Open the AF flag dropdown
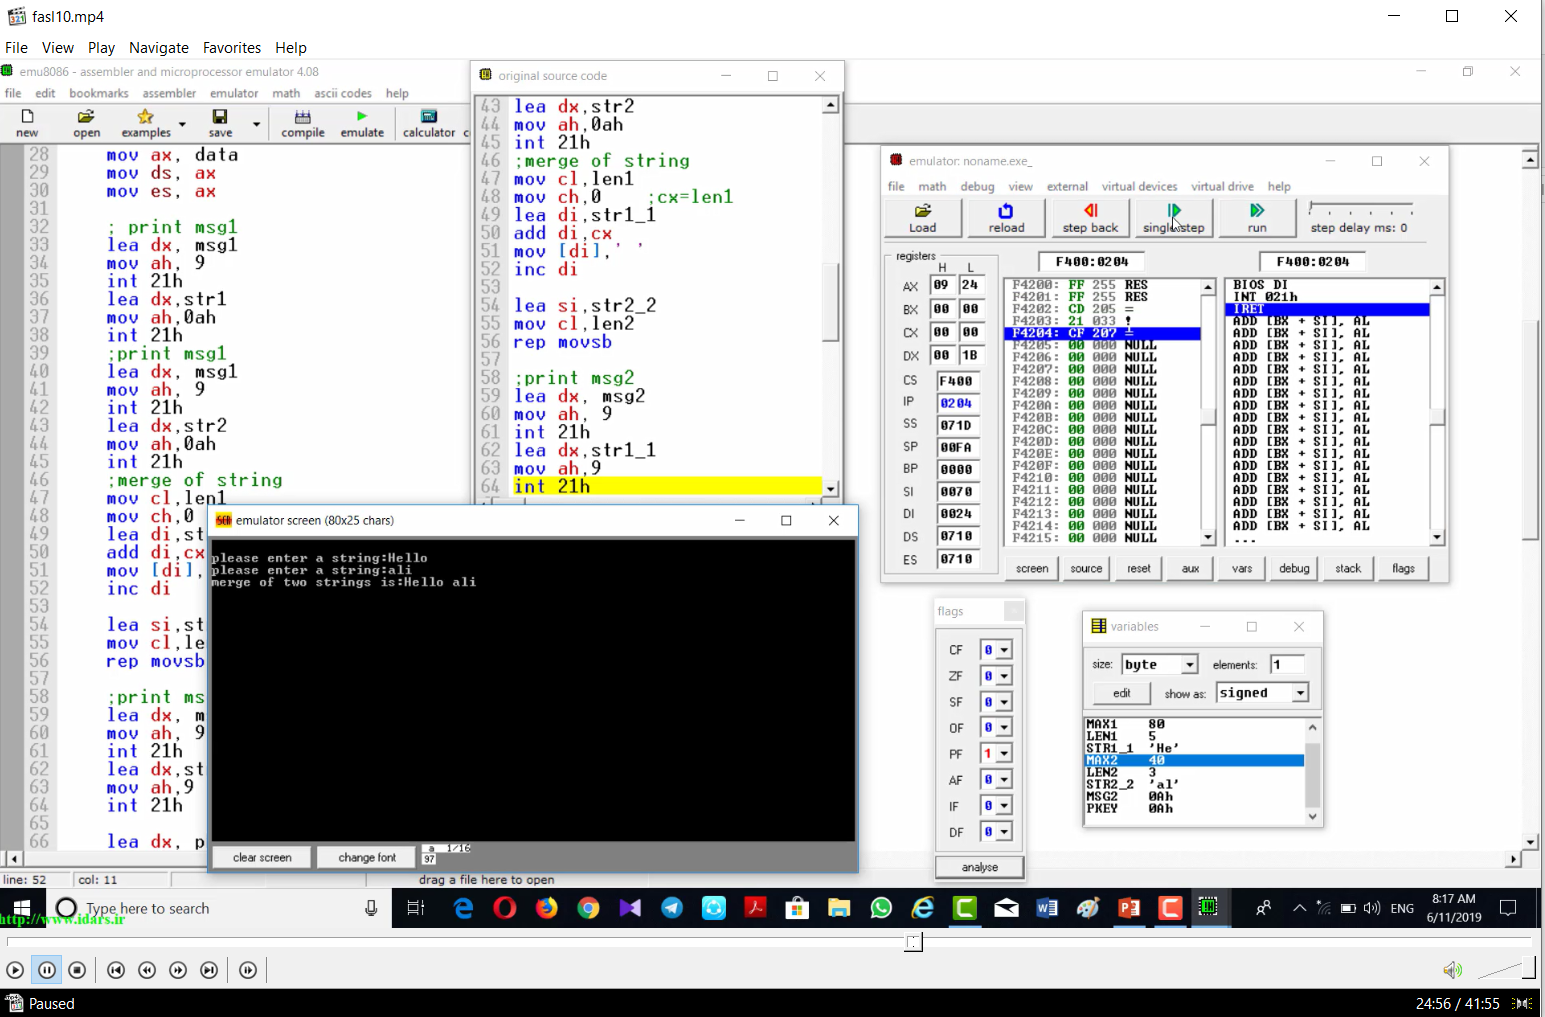 pyautogui.click(x=1004, y=780)
